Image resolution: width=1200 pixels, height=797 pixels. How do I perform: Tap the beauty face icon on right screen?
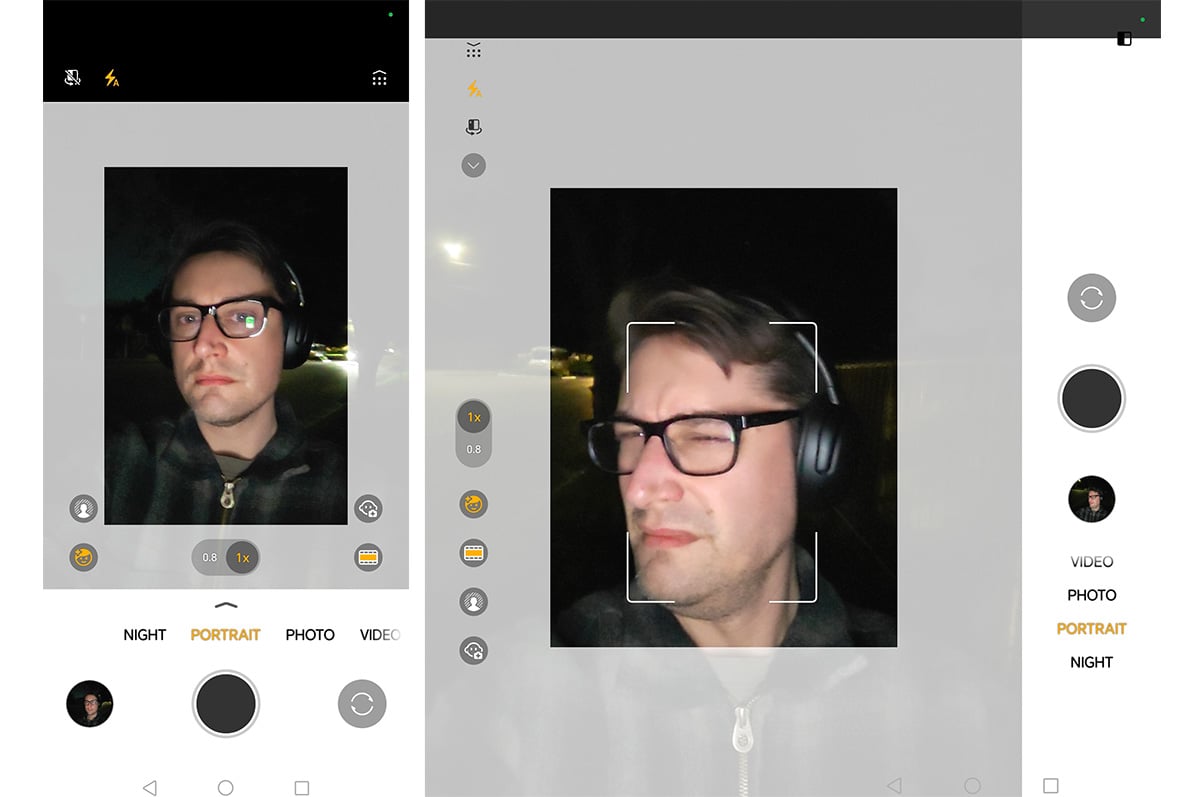473,504
